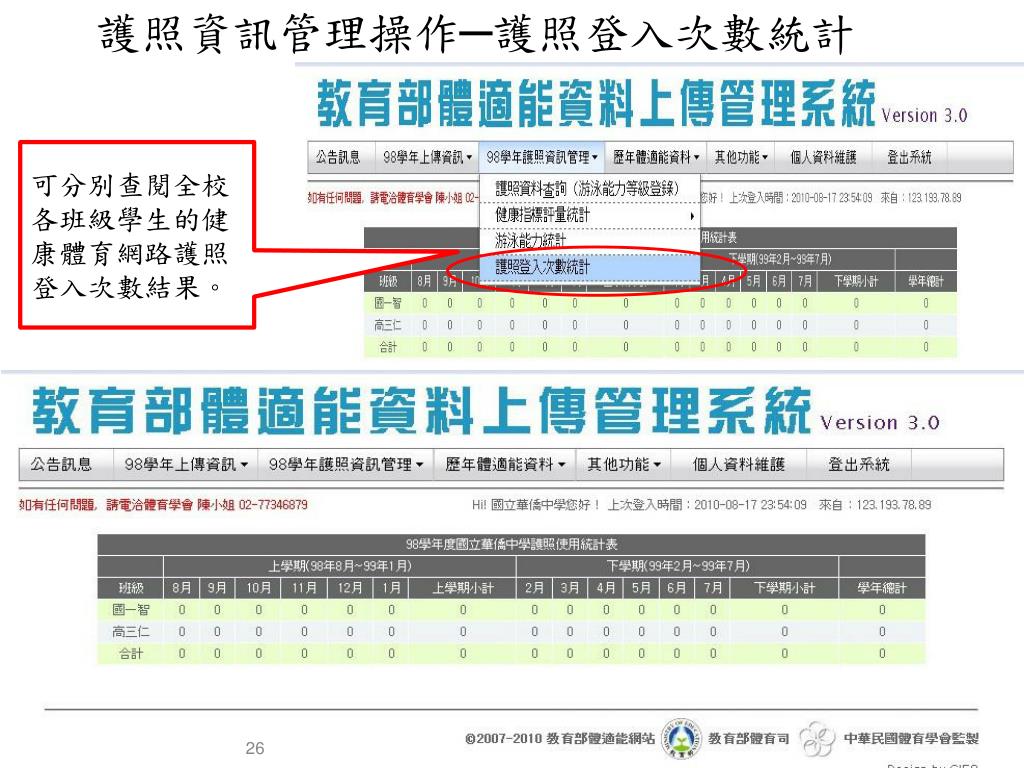Click the 11月 column header in lower table
The image size is (1024, 768).
point(304,588)
